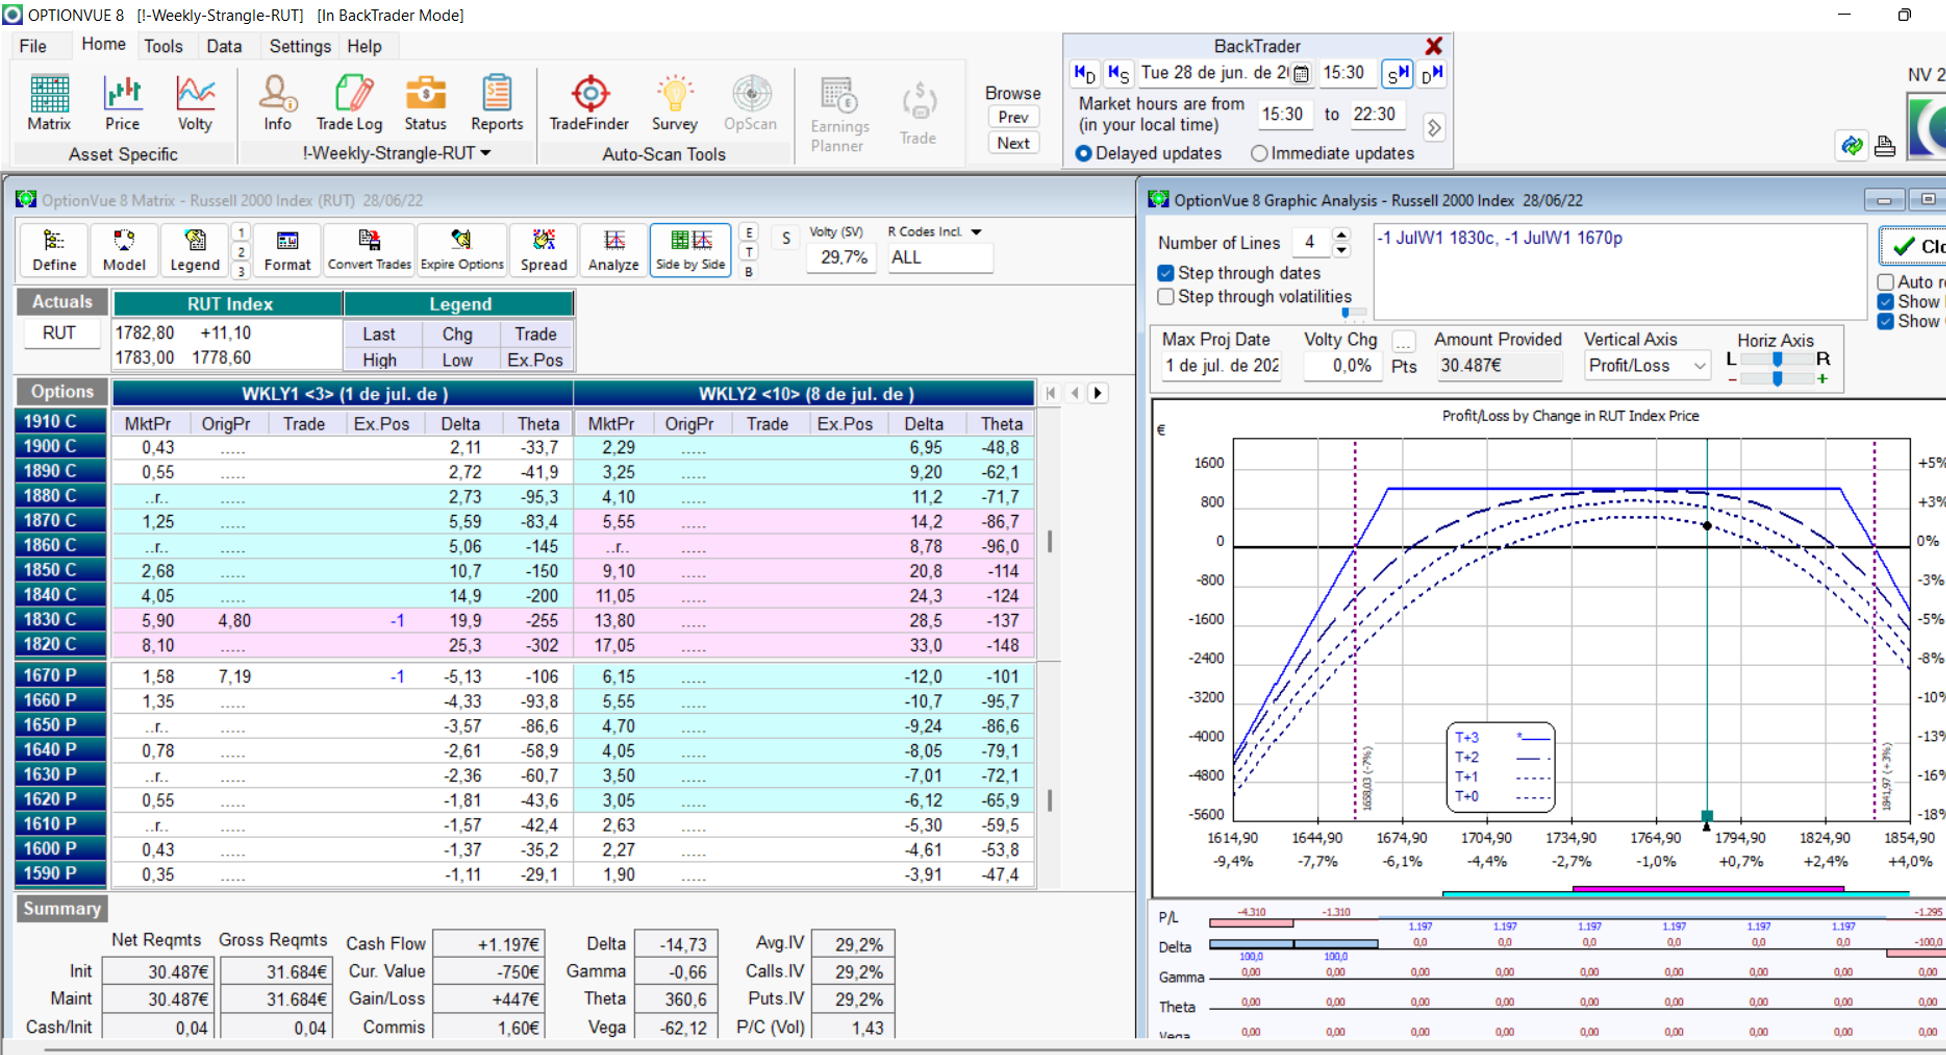The width and height of the screenshot is (1946, 1055).
Task: Open the OpScan radar tool
Action: point(750,103)
